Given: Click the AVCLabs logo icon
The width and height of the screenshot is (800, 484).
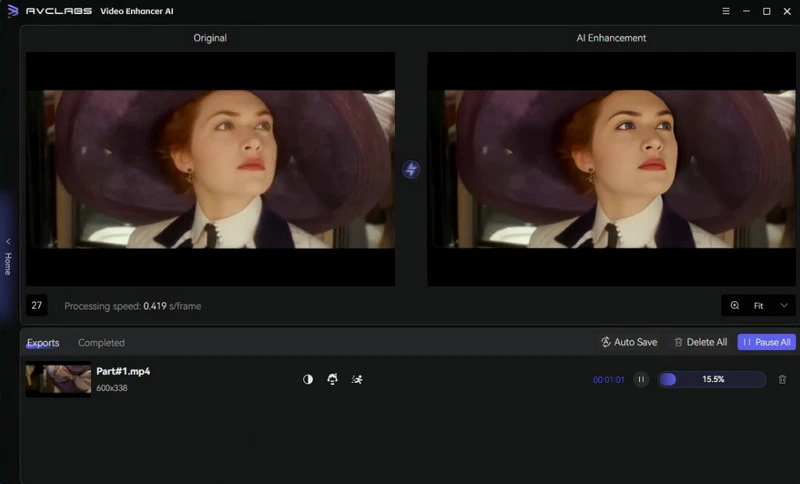Looking at the screenshot, I should (x=13, y=11).
